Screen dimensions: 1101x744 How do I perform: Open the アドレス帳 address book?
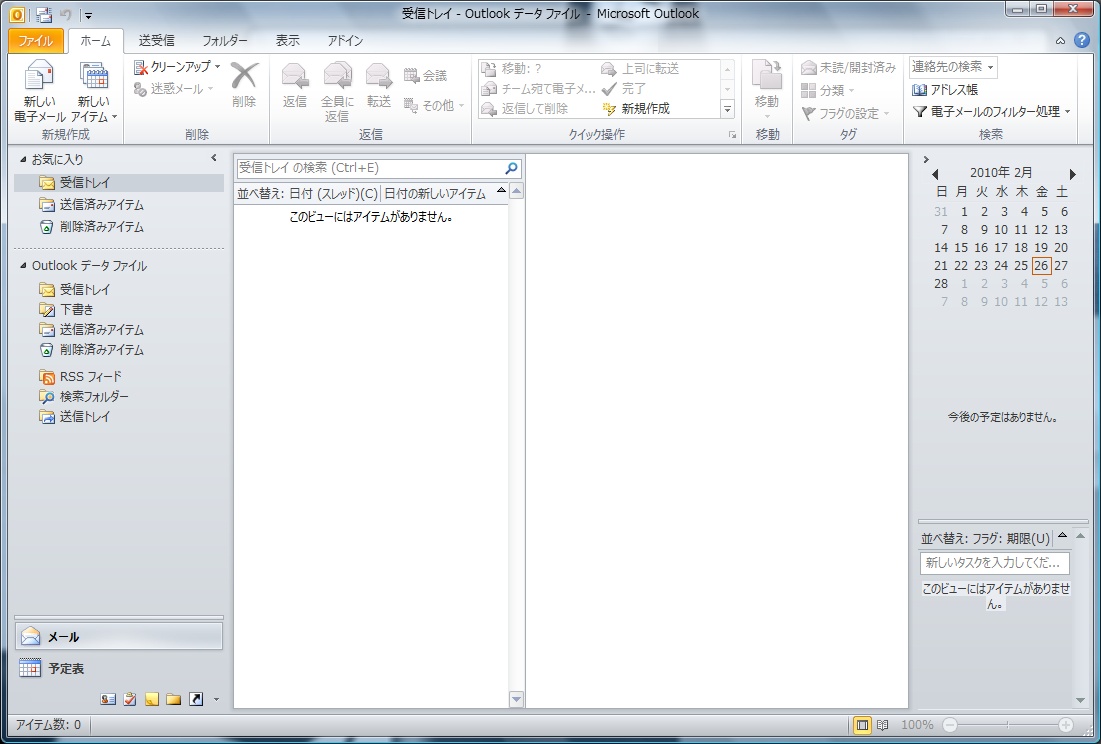(945, 90)
